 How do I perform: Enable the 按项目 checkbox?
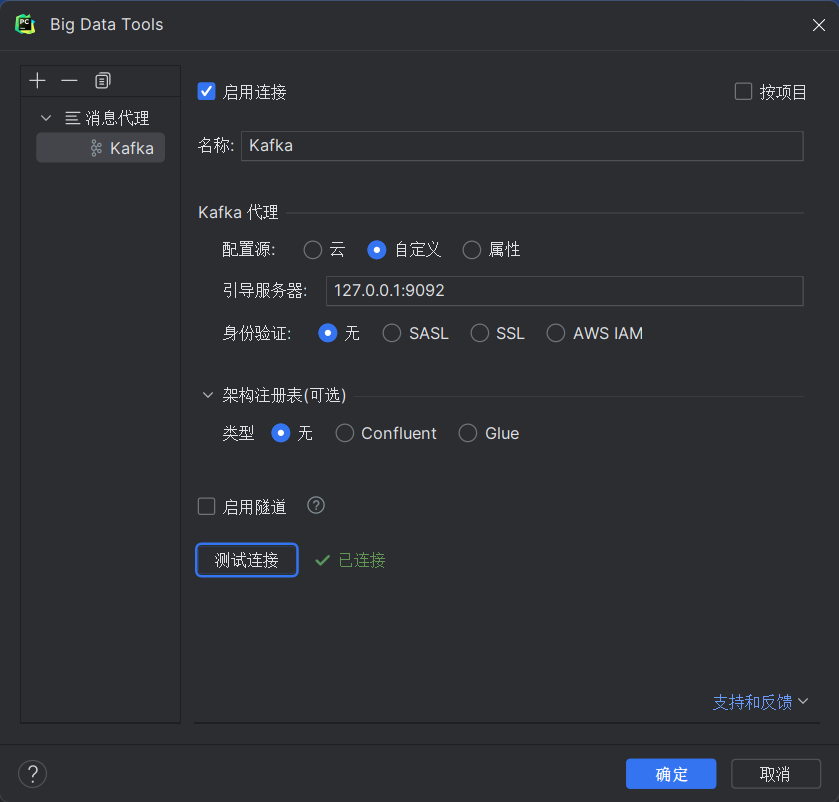tap(743, 91)
